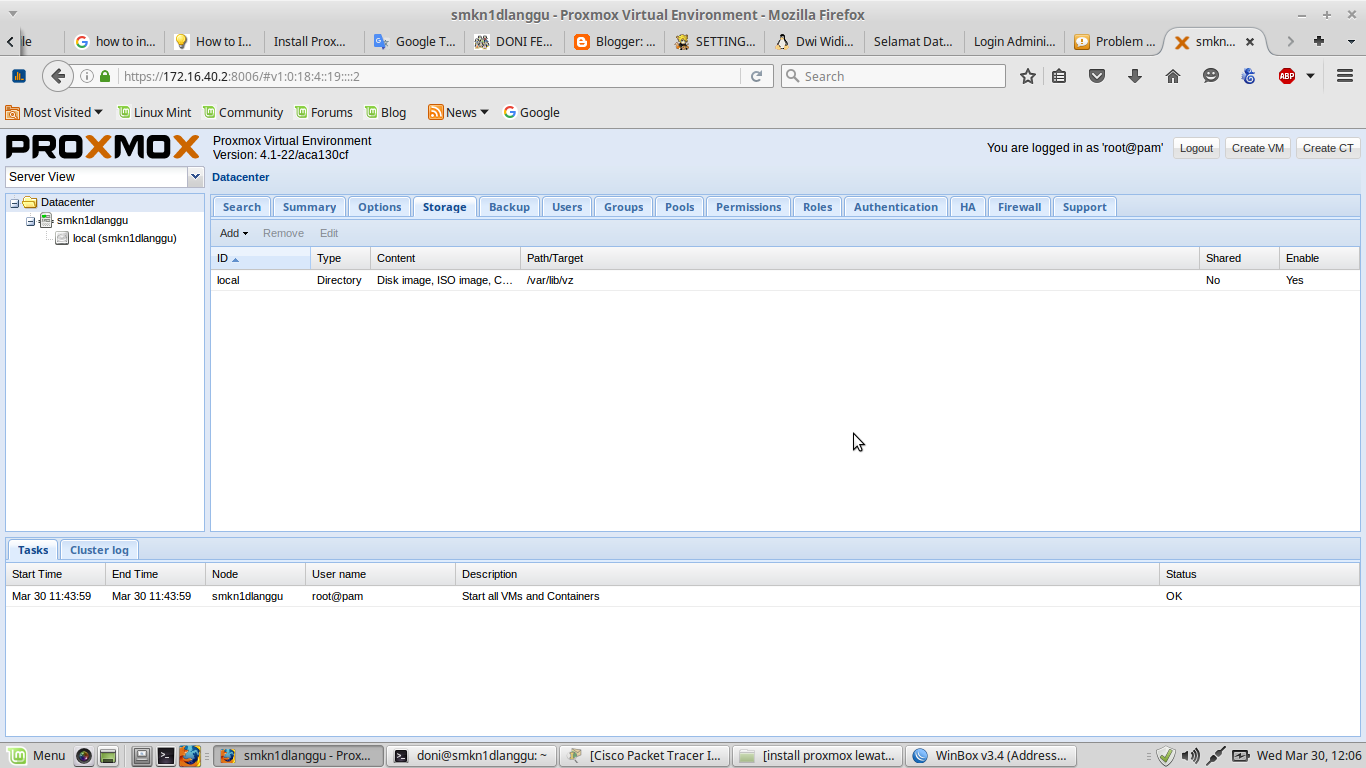Open the Linux Mint bookmark
The height and width of the screenshot is (768, 1366).
point(154,112)
